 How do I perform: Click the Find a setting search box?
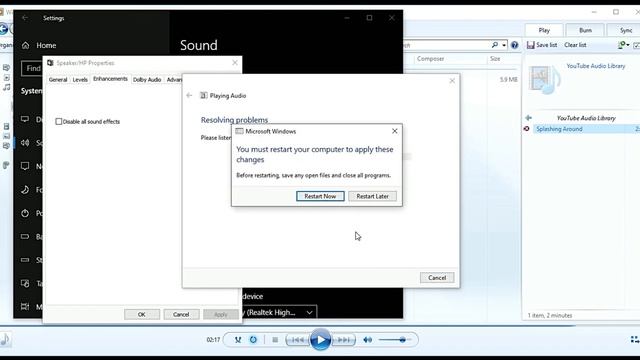[32, 69]
